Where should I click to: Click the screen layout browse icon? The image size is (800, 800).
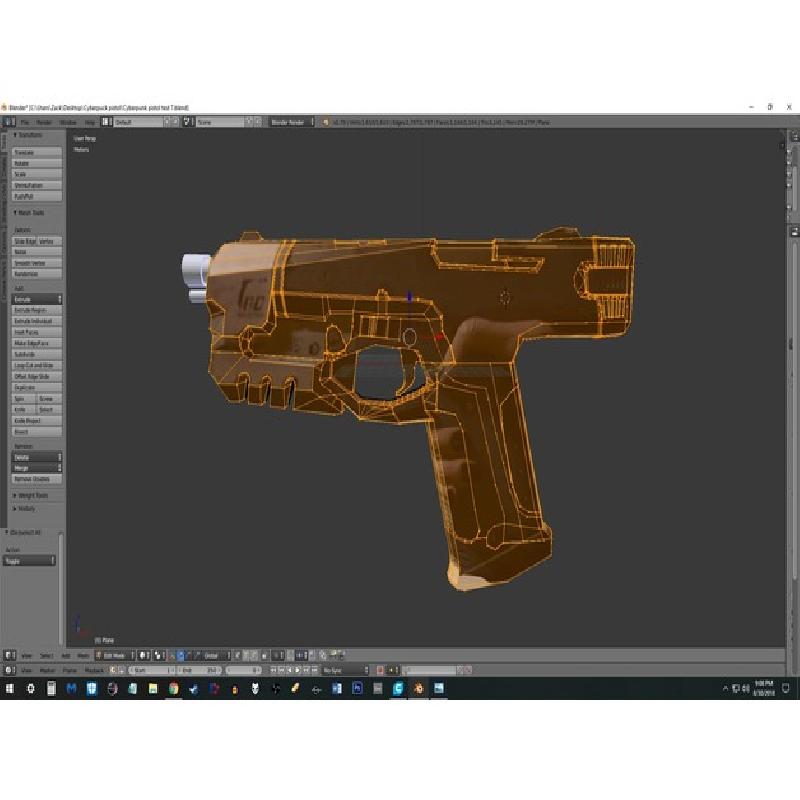(x=107, y=122)
